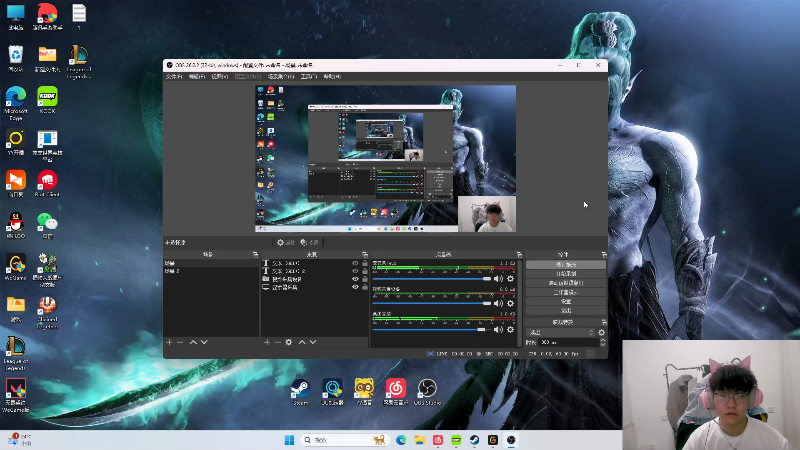Viewport: 800px width, 450px height.
Task: Remove the selected scene with the minus icon
Action: tap(179, 342)
